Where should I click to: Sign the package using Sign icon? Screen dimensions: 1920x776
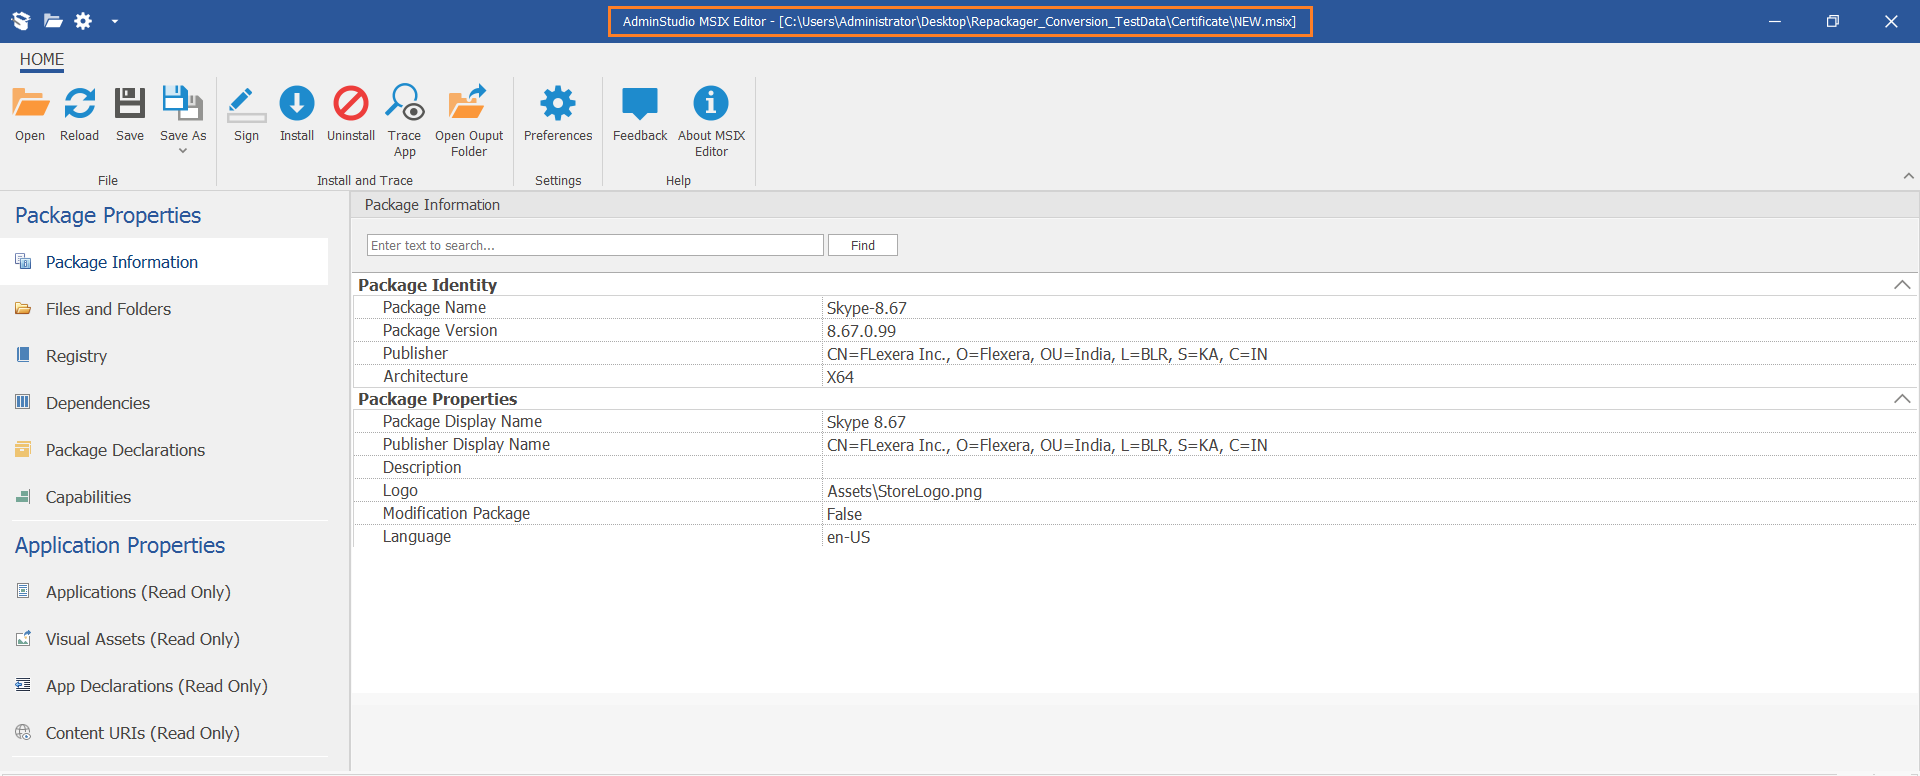click(x=246, y=104)
